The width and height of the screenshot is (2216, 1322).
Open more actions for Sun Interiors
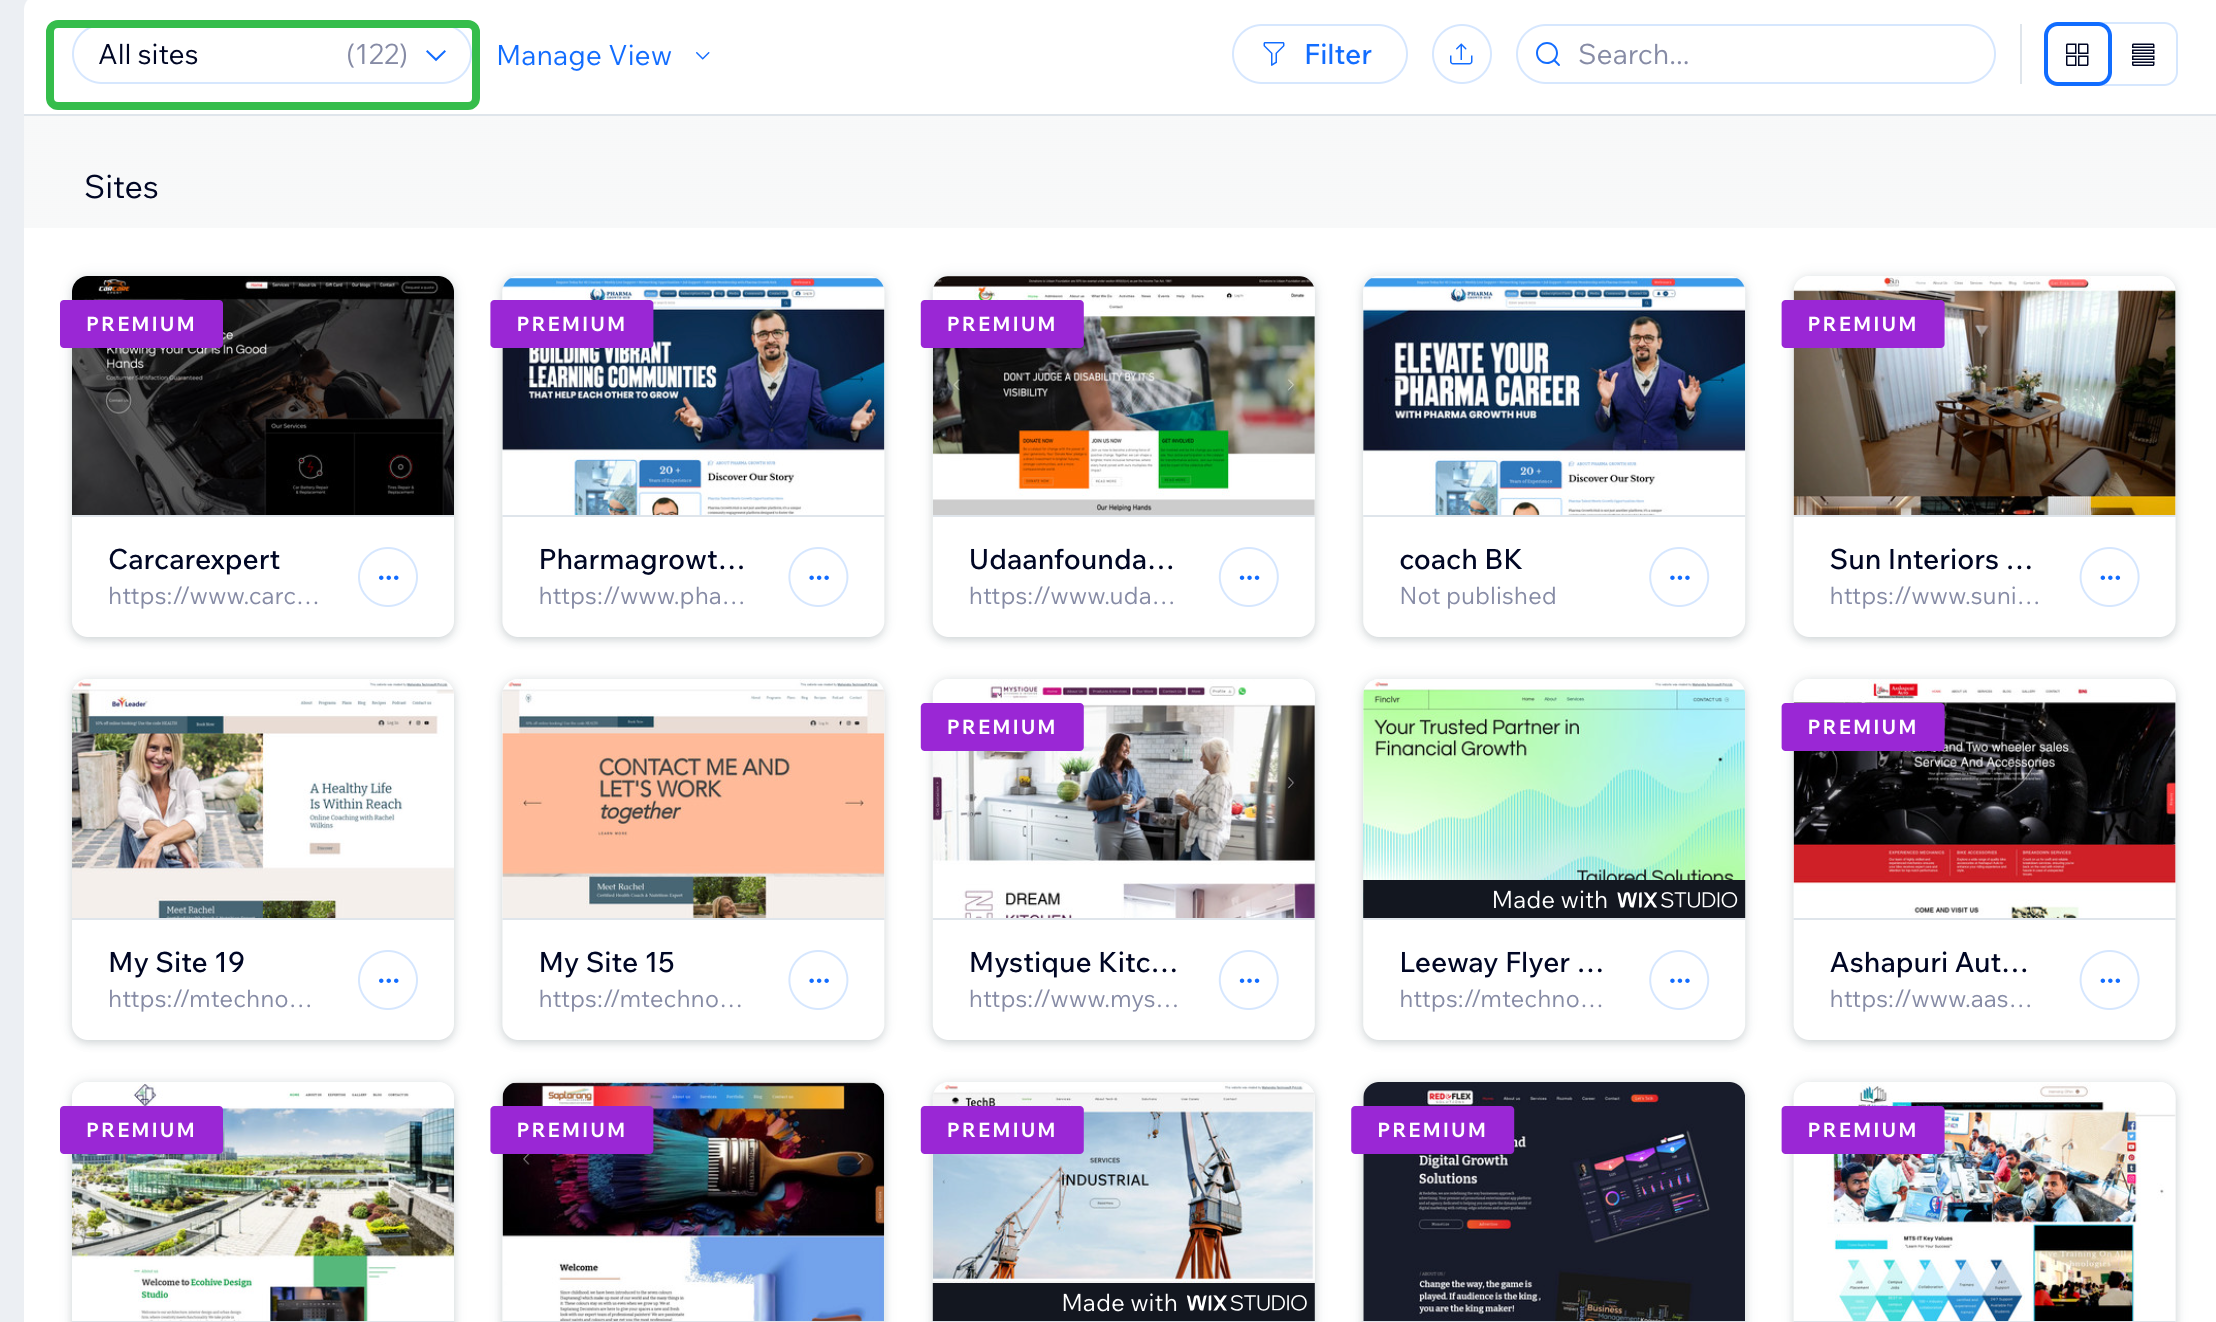pos(2109,577)
